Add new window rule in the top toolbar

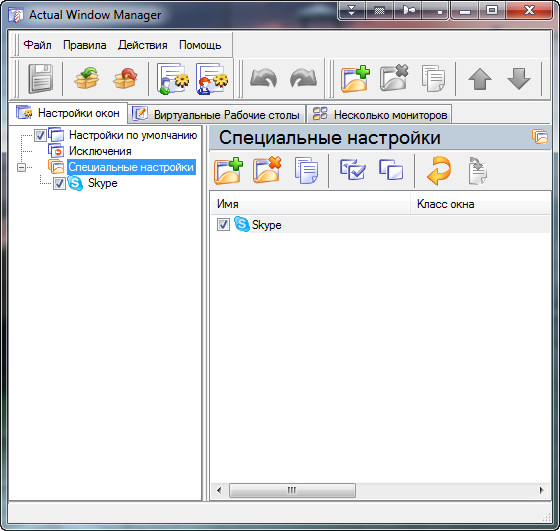pyautogui.click(x=355, y=79)
